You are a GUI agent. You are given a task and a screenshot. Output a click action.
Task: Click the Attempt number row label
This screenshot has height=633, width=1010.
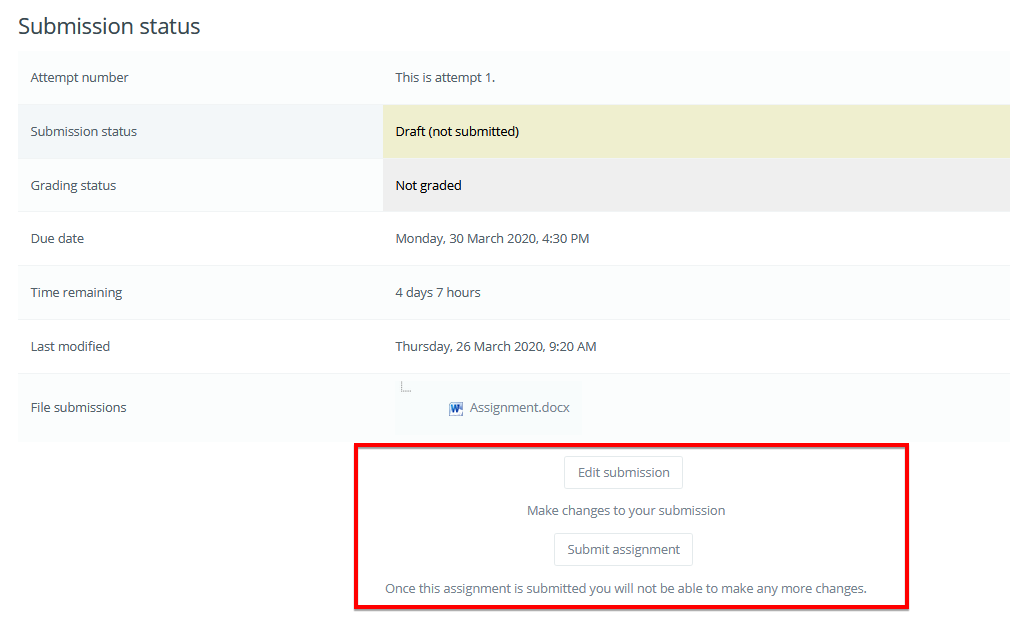coord(79,77)
